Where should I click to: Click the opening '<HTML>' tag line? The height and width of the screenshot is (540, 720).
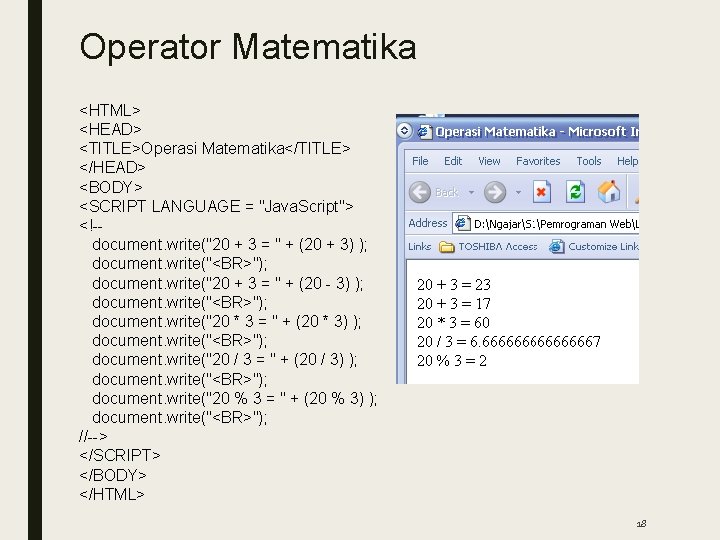pos(110,110)
